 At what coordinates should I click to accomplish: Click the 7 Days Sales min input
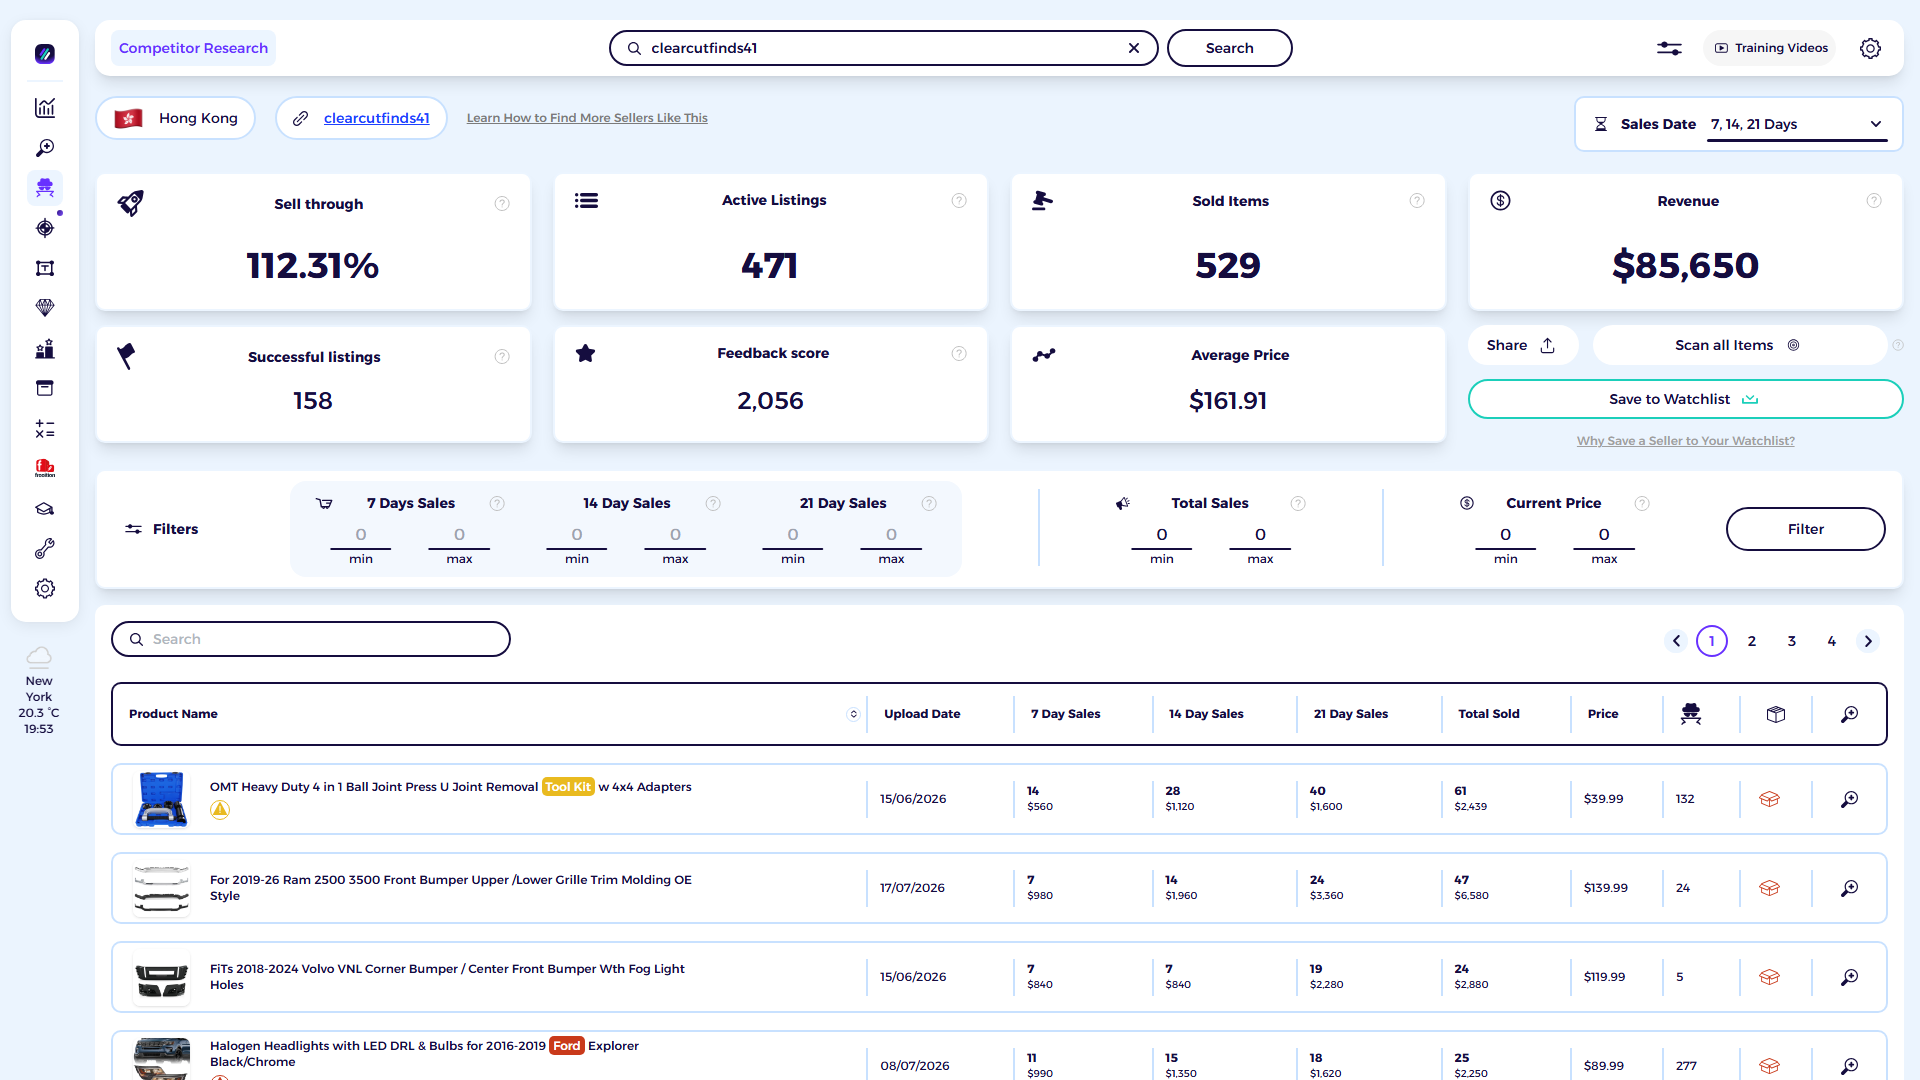coord(361,537)
